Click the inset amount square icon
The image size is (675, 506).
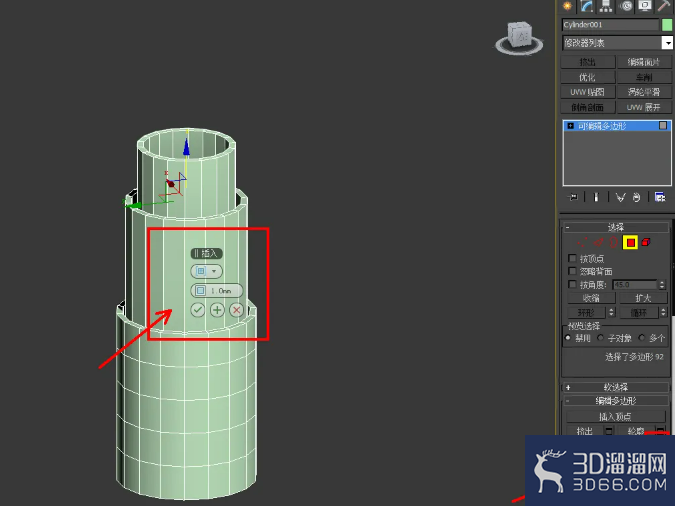[x=200, y=291]
